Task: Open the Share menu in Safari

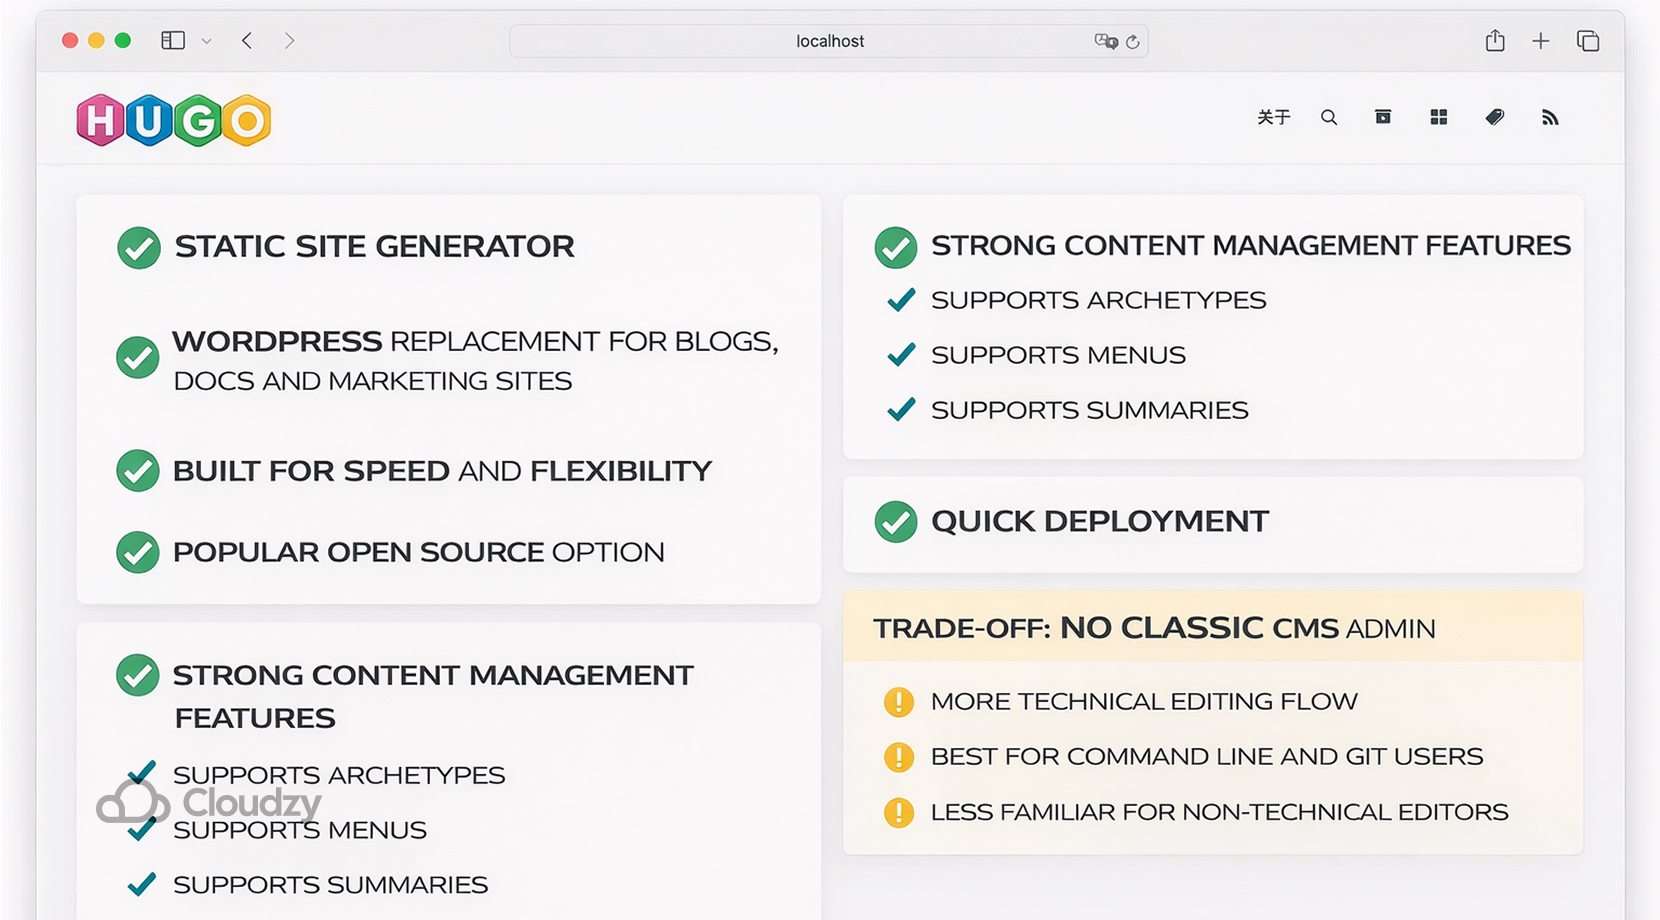Action: click(1495, 41)
